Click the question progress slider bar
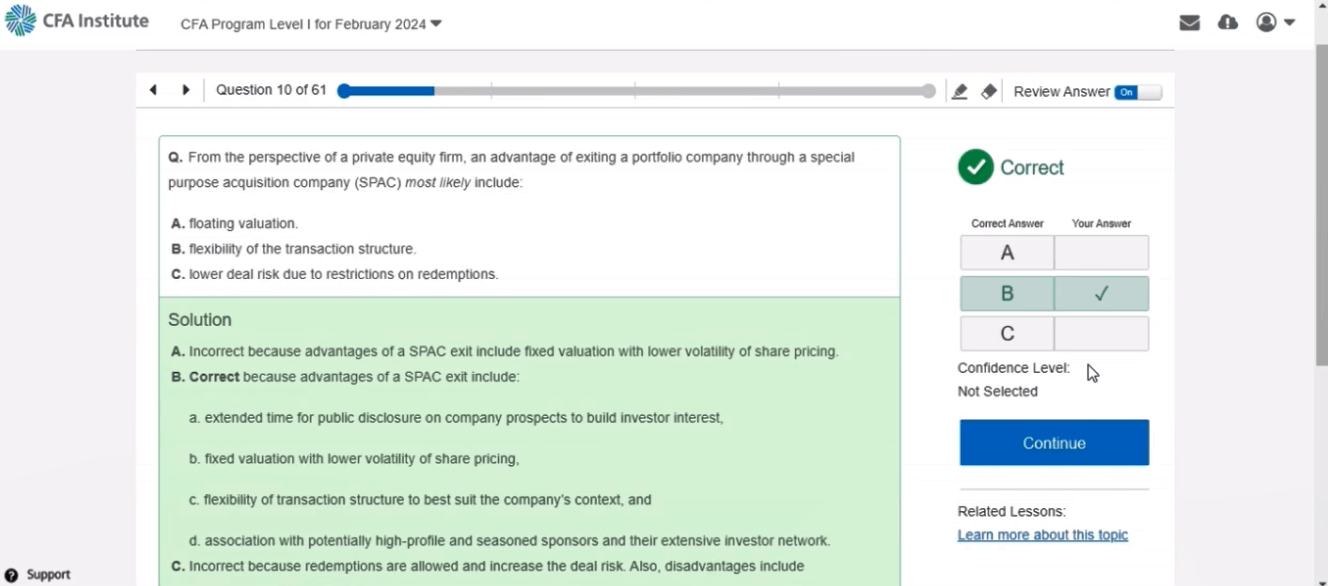Viewport: 1328px width, 586px height. [636, 91]
